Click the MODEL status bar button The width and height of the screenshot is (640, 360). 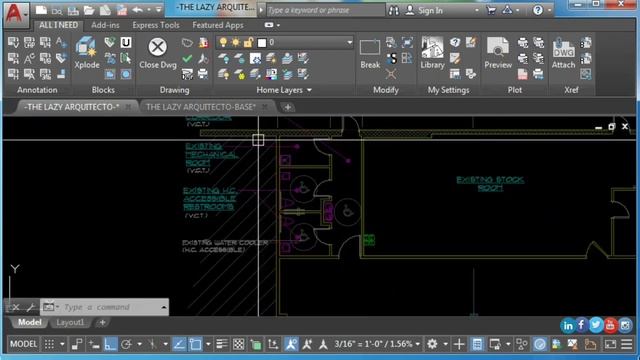click(x=23, y=344)
